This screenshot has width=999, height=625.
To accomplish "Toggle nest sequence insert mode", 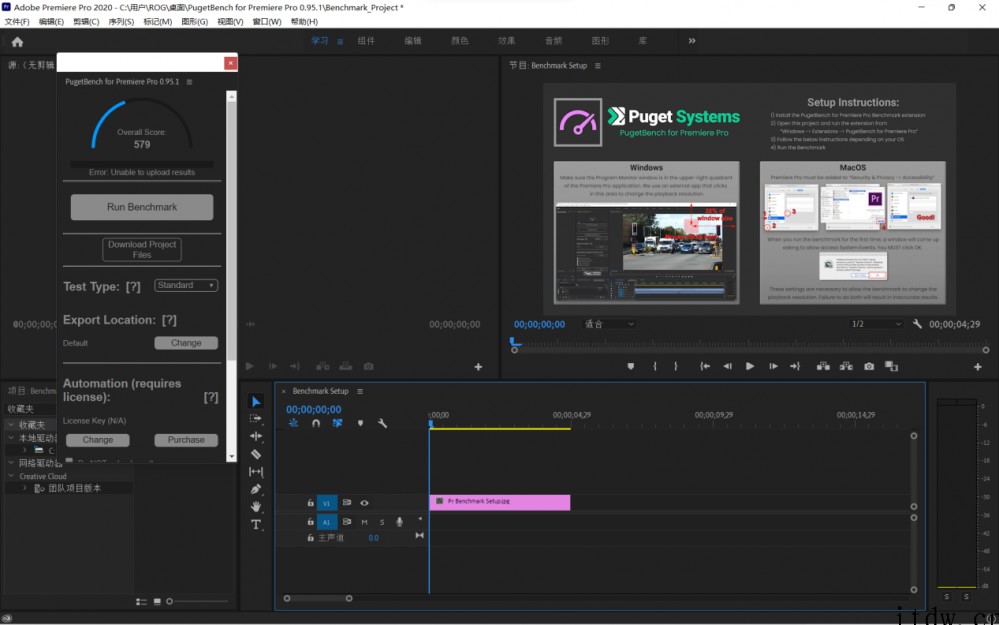I will tap(293, 423).
